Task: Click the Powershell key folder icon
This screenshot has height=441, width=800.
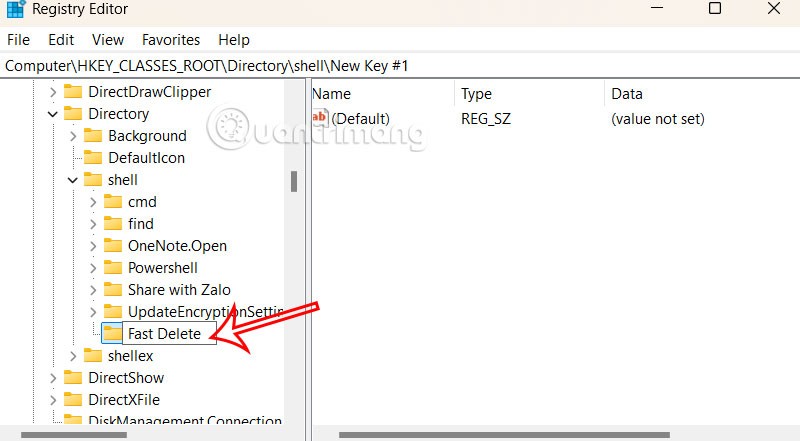Action: [113, 268]
